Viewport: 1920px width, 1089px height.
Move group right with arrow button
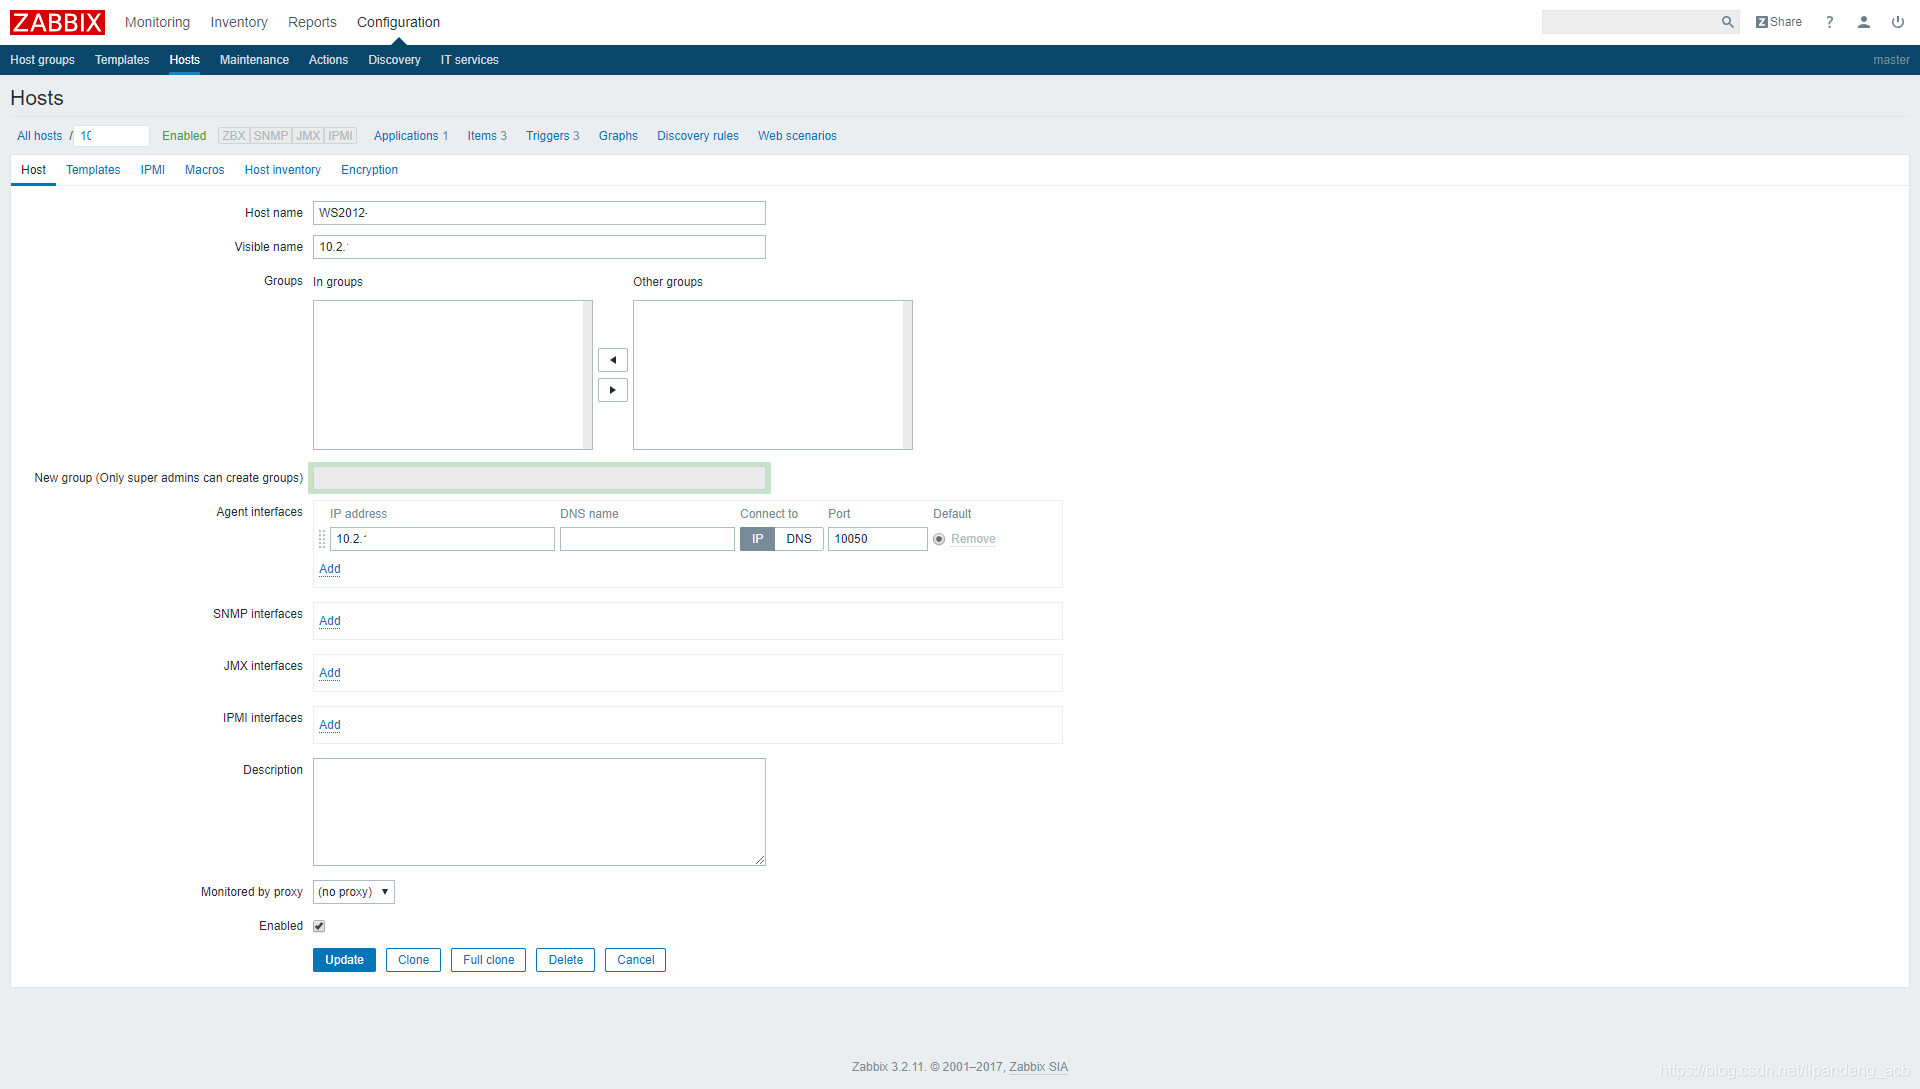click(x=613, y=390)
